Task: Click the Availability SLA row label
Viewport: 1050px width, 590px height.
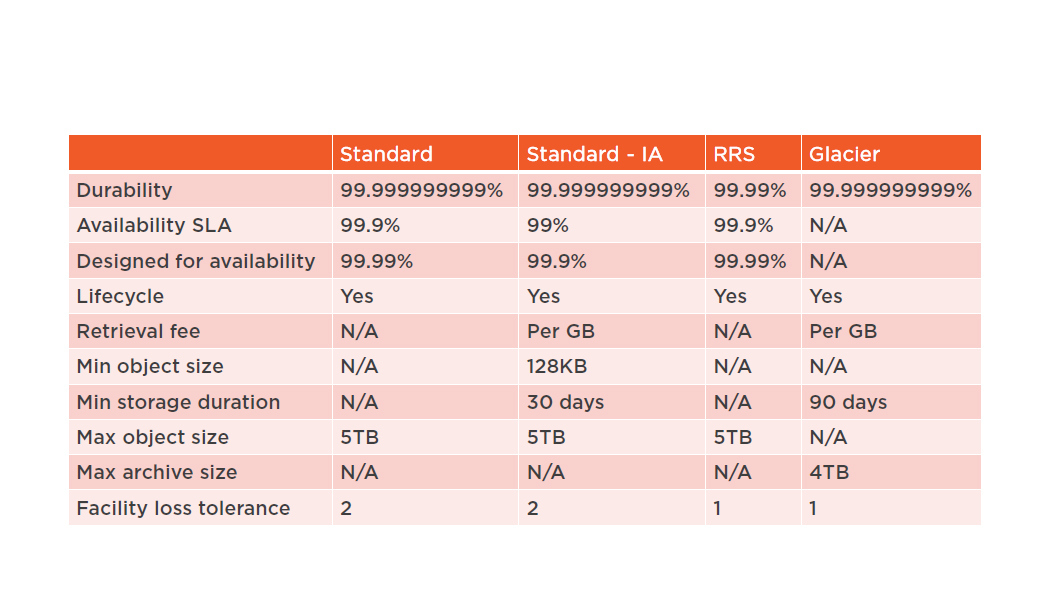Action: pyautogui.click(x=154, y=225)
